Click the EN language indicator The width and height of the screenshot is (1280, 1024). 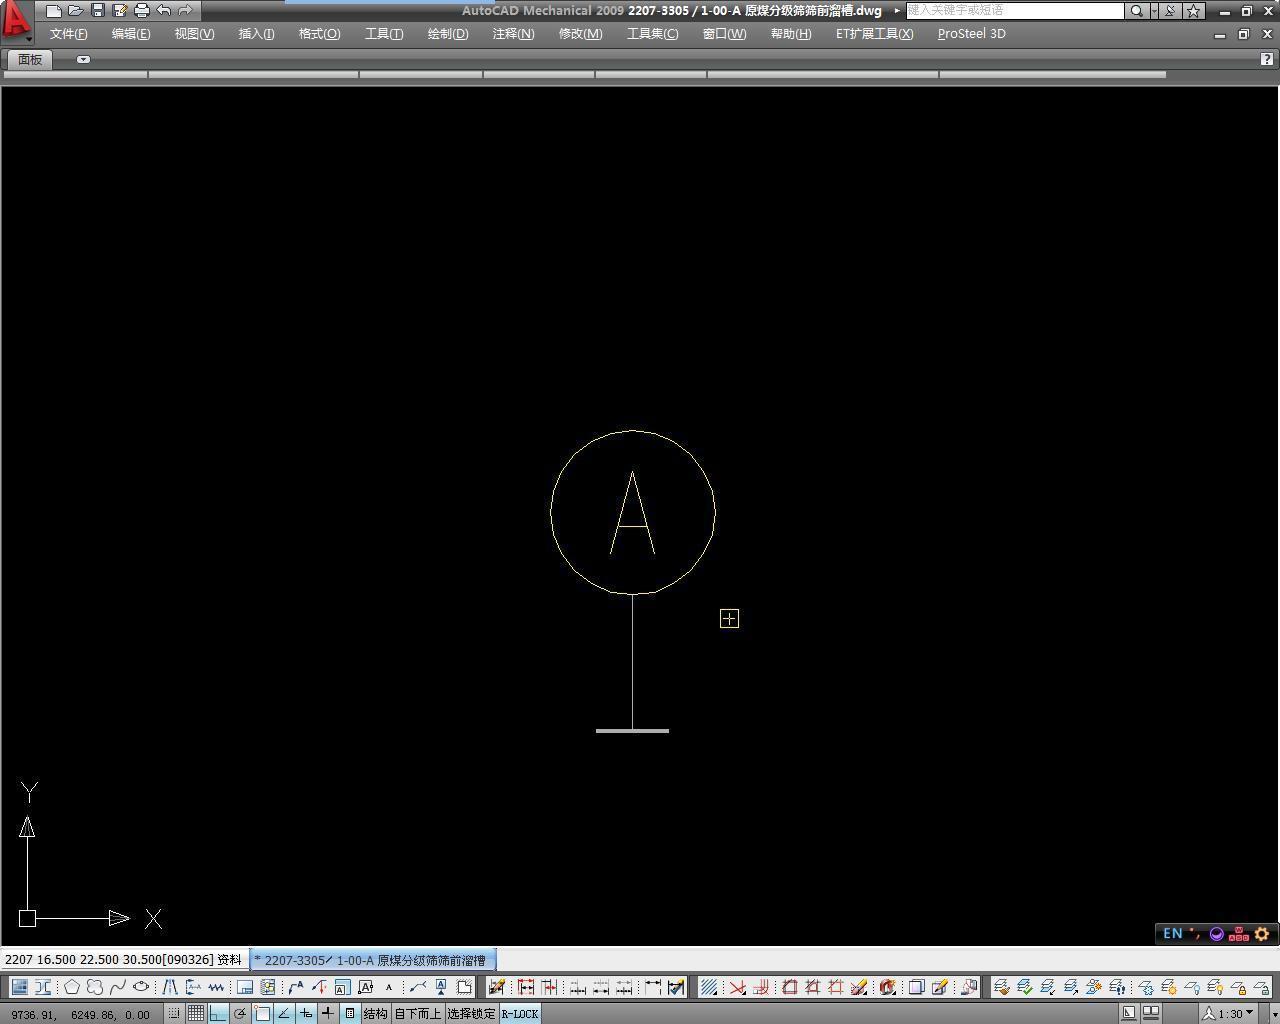point(1172,933)
